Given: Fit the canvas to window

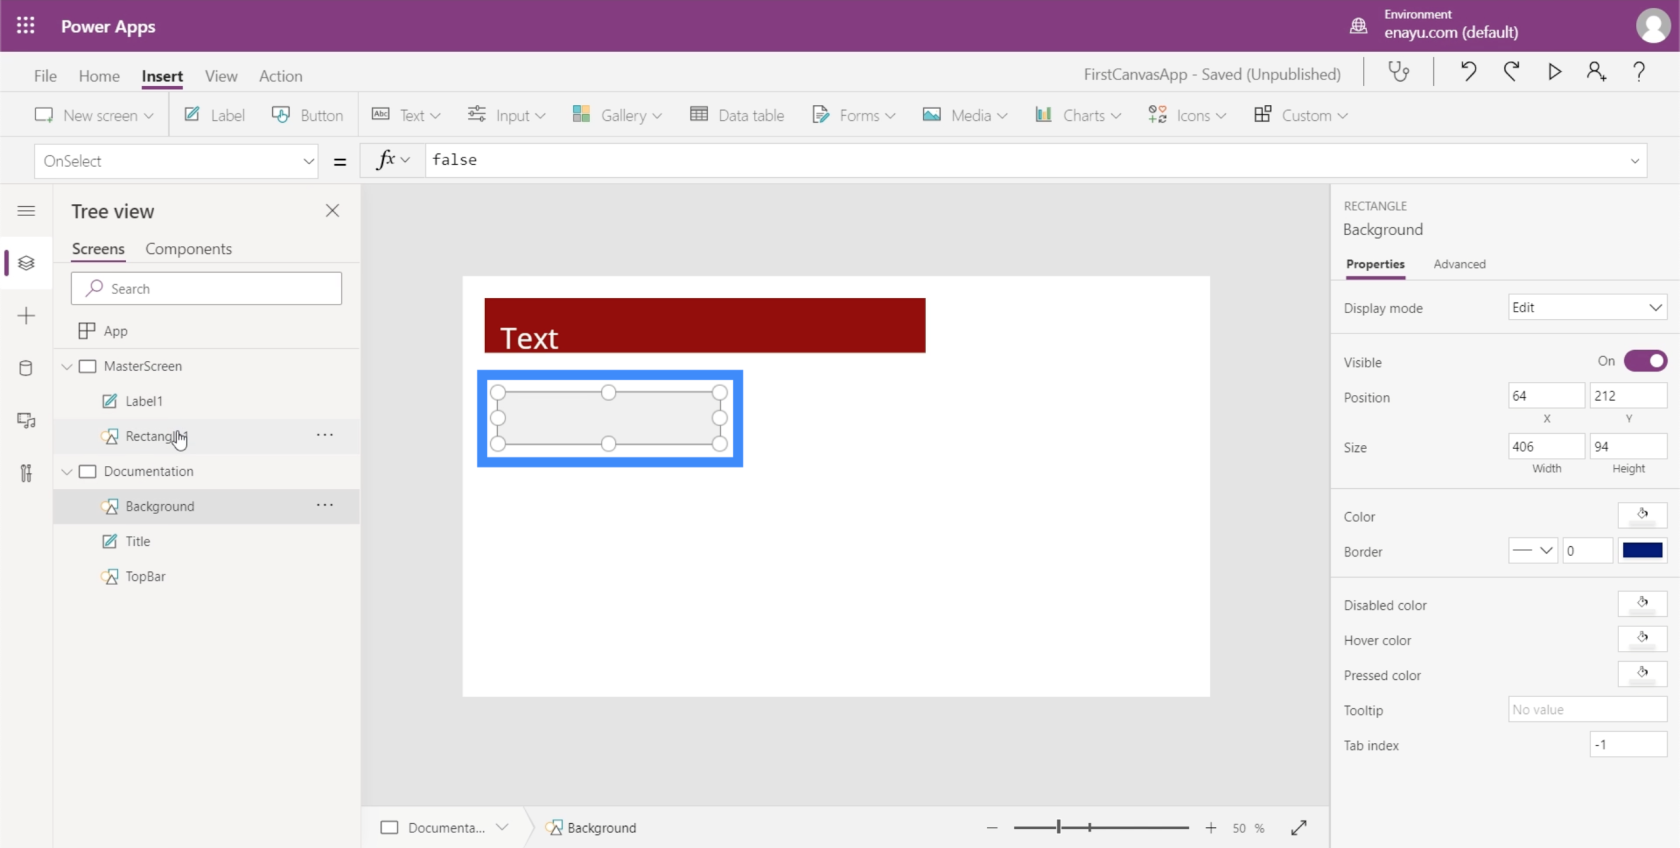Looking at the screenshot, I should pos(1299,828).
